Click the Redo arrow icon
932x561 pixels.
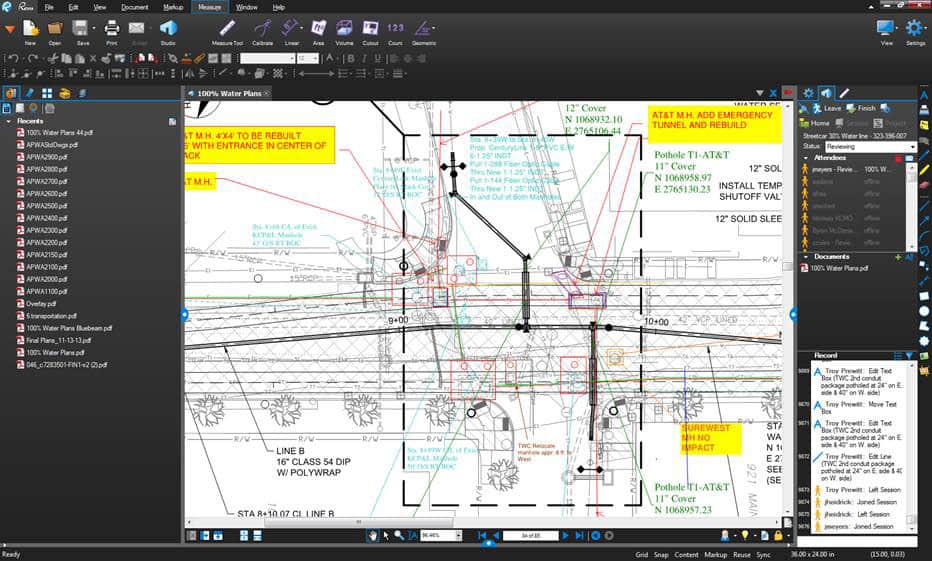tap(33, 58)
